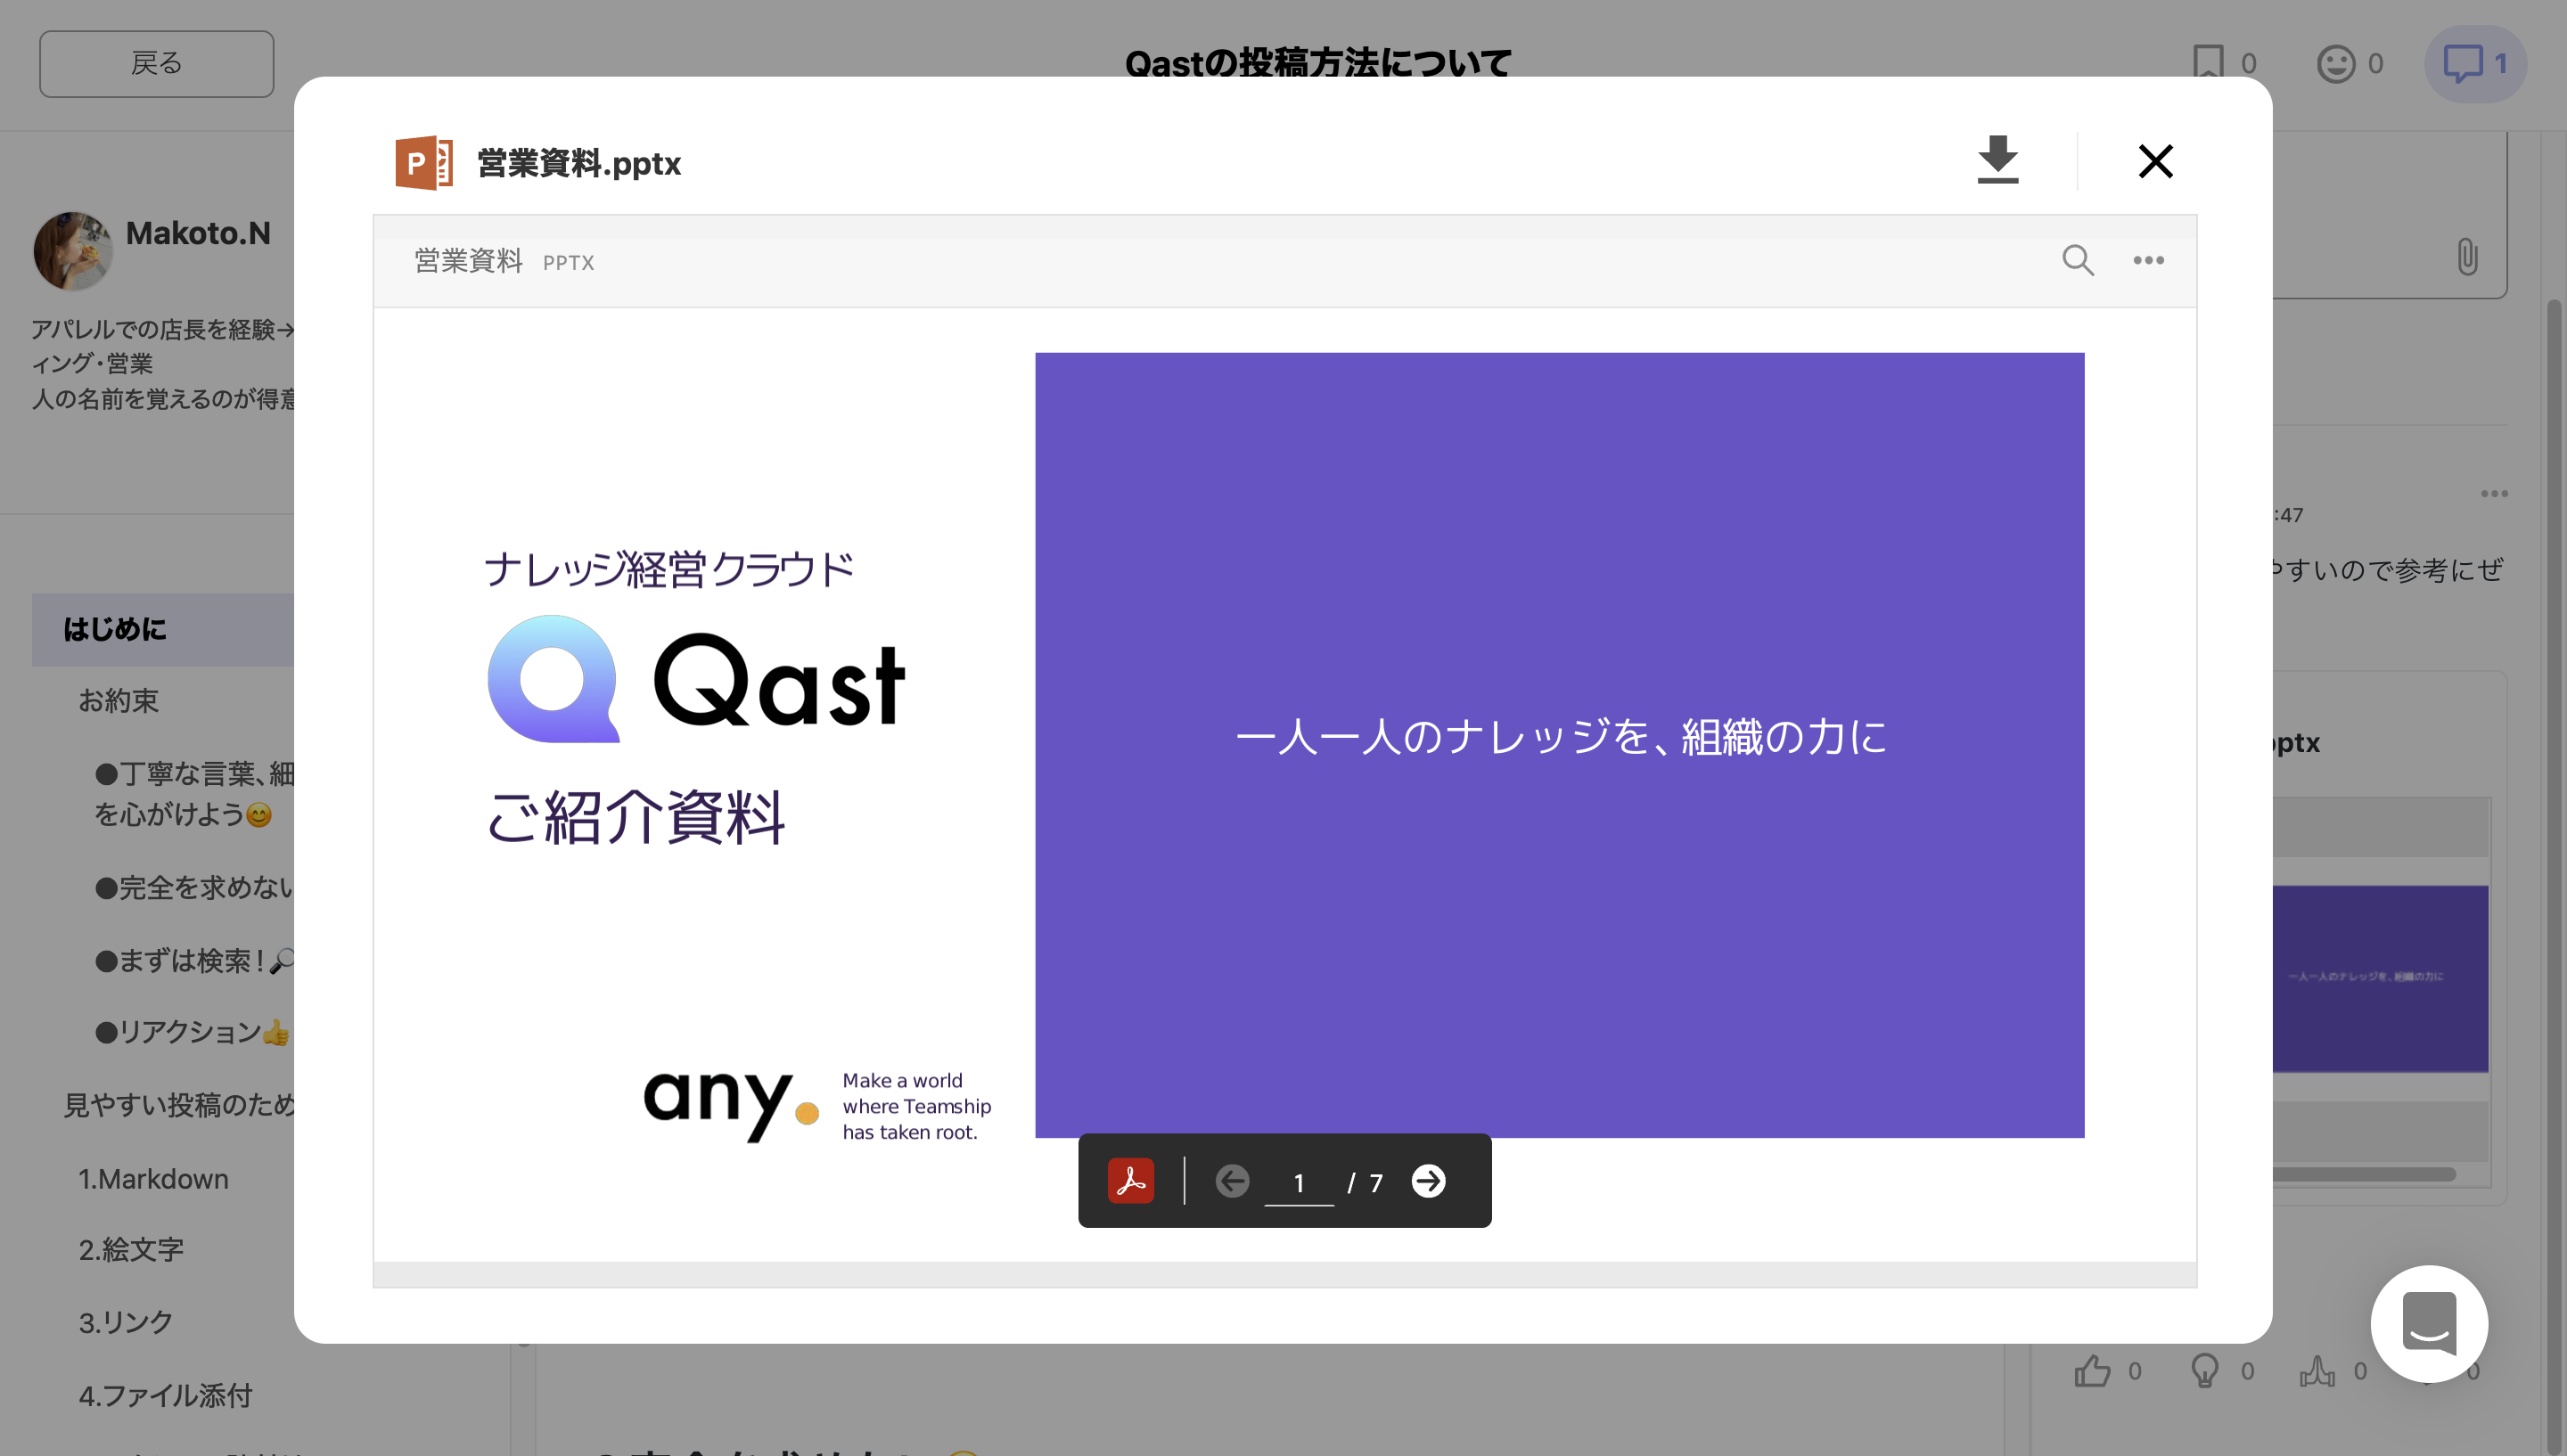Click the PowerPoint file icon
The image size is (2567, 1456).
coord(424,162)
